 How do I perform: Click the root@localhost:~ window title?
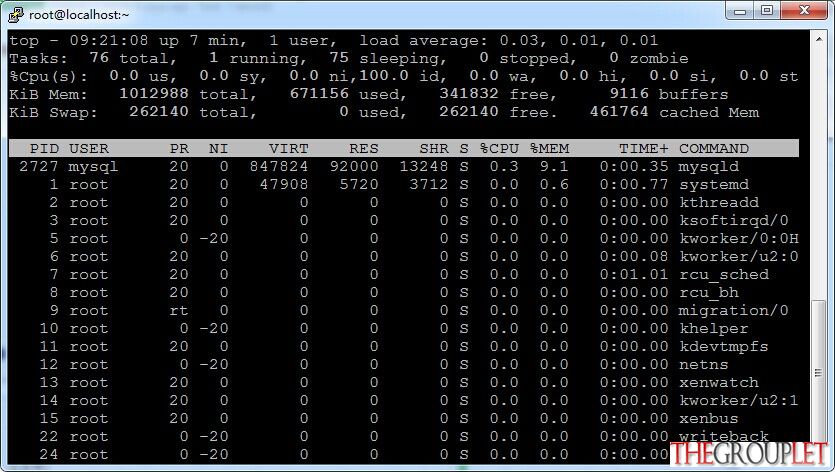pyautogui.click(x=79, y=15)
